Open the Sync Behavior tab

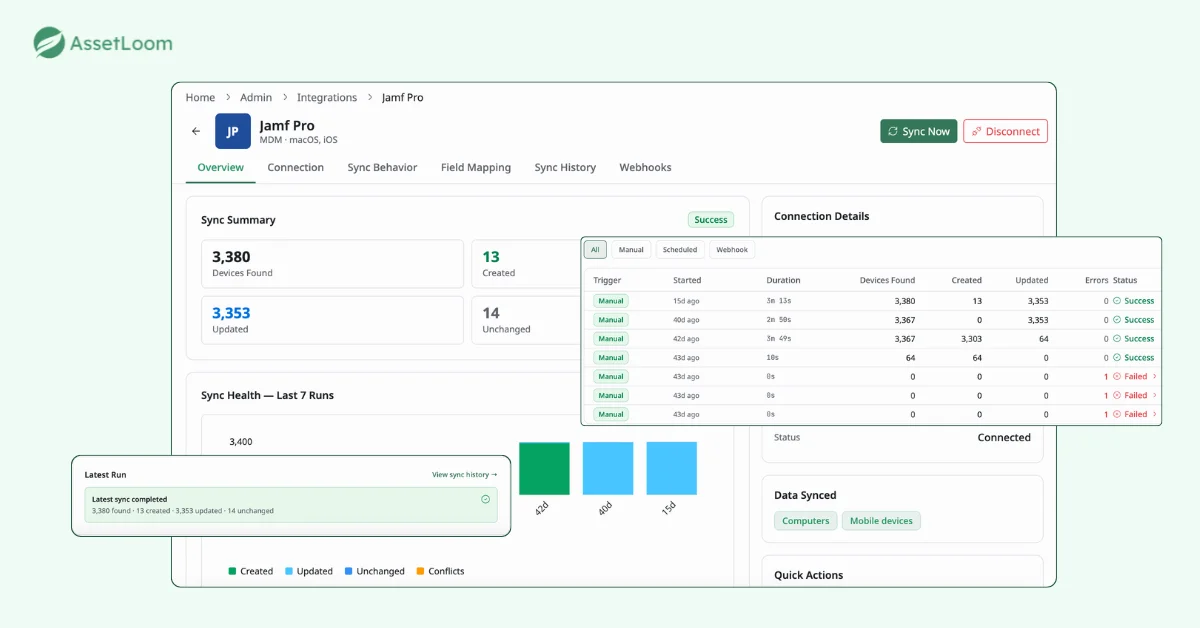(x=382, y=167)
